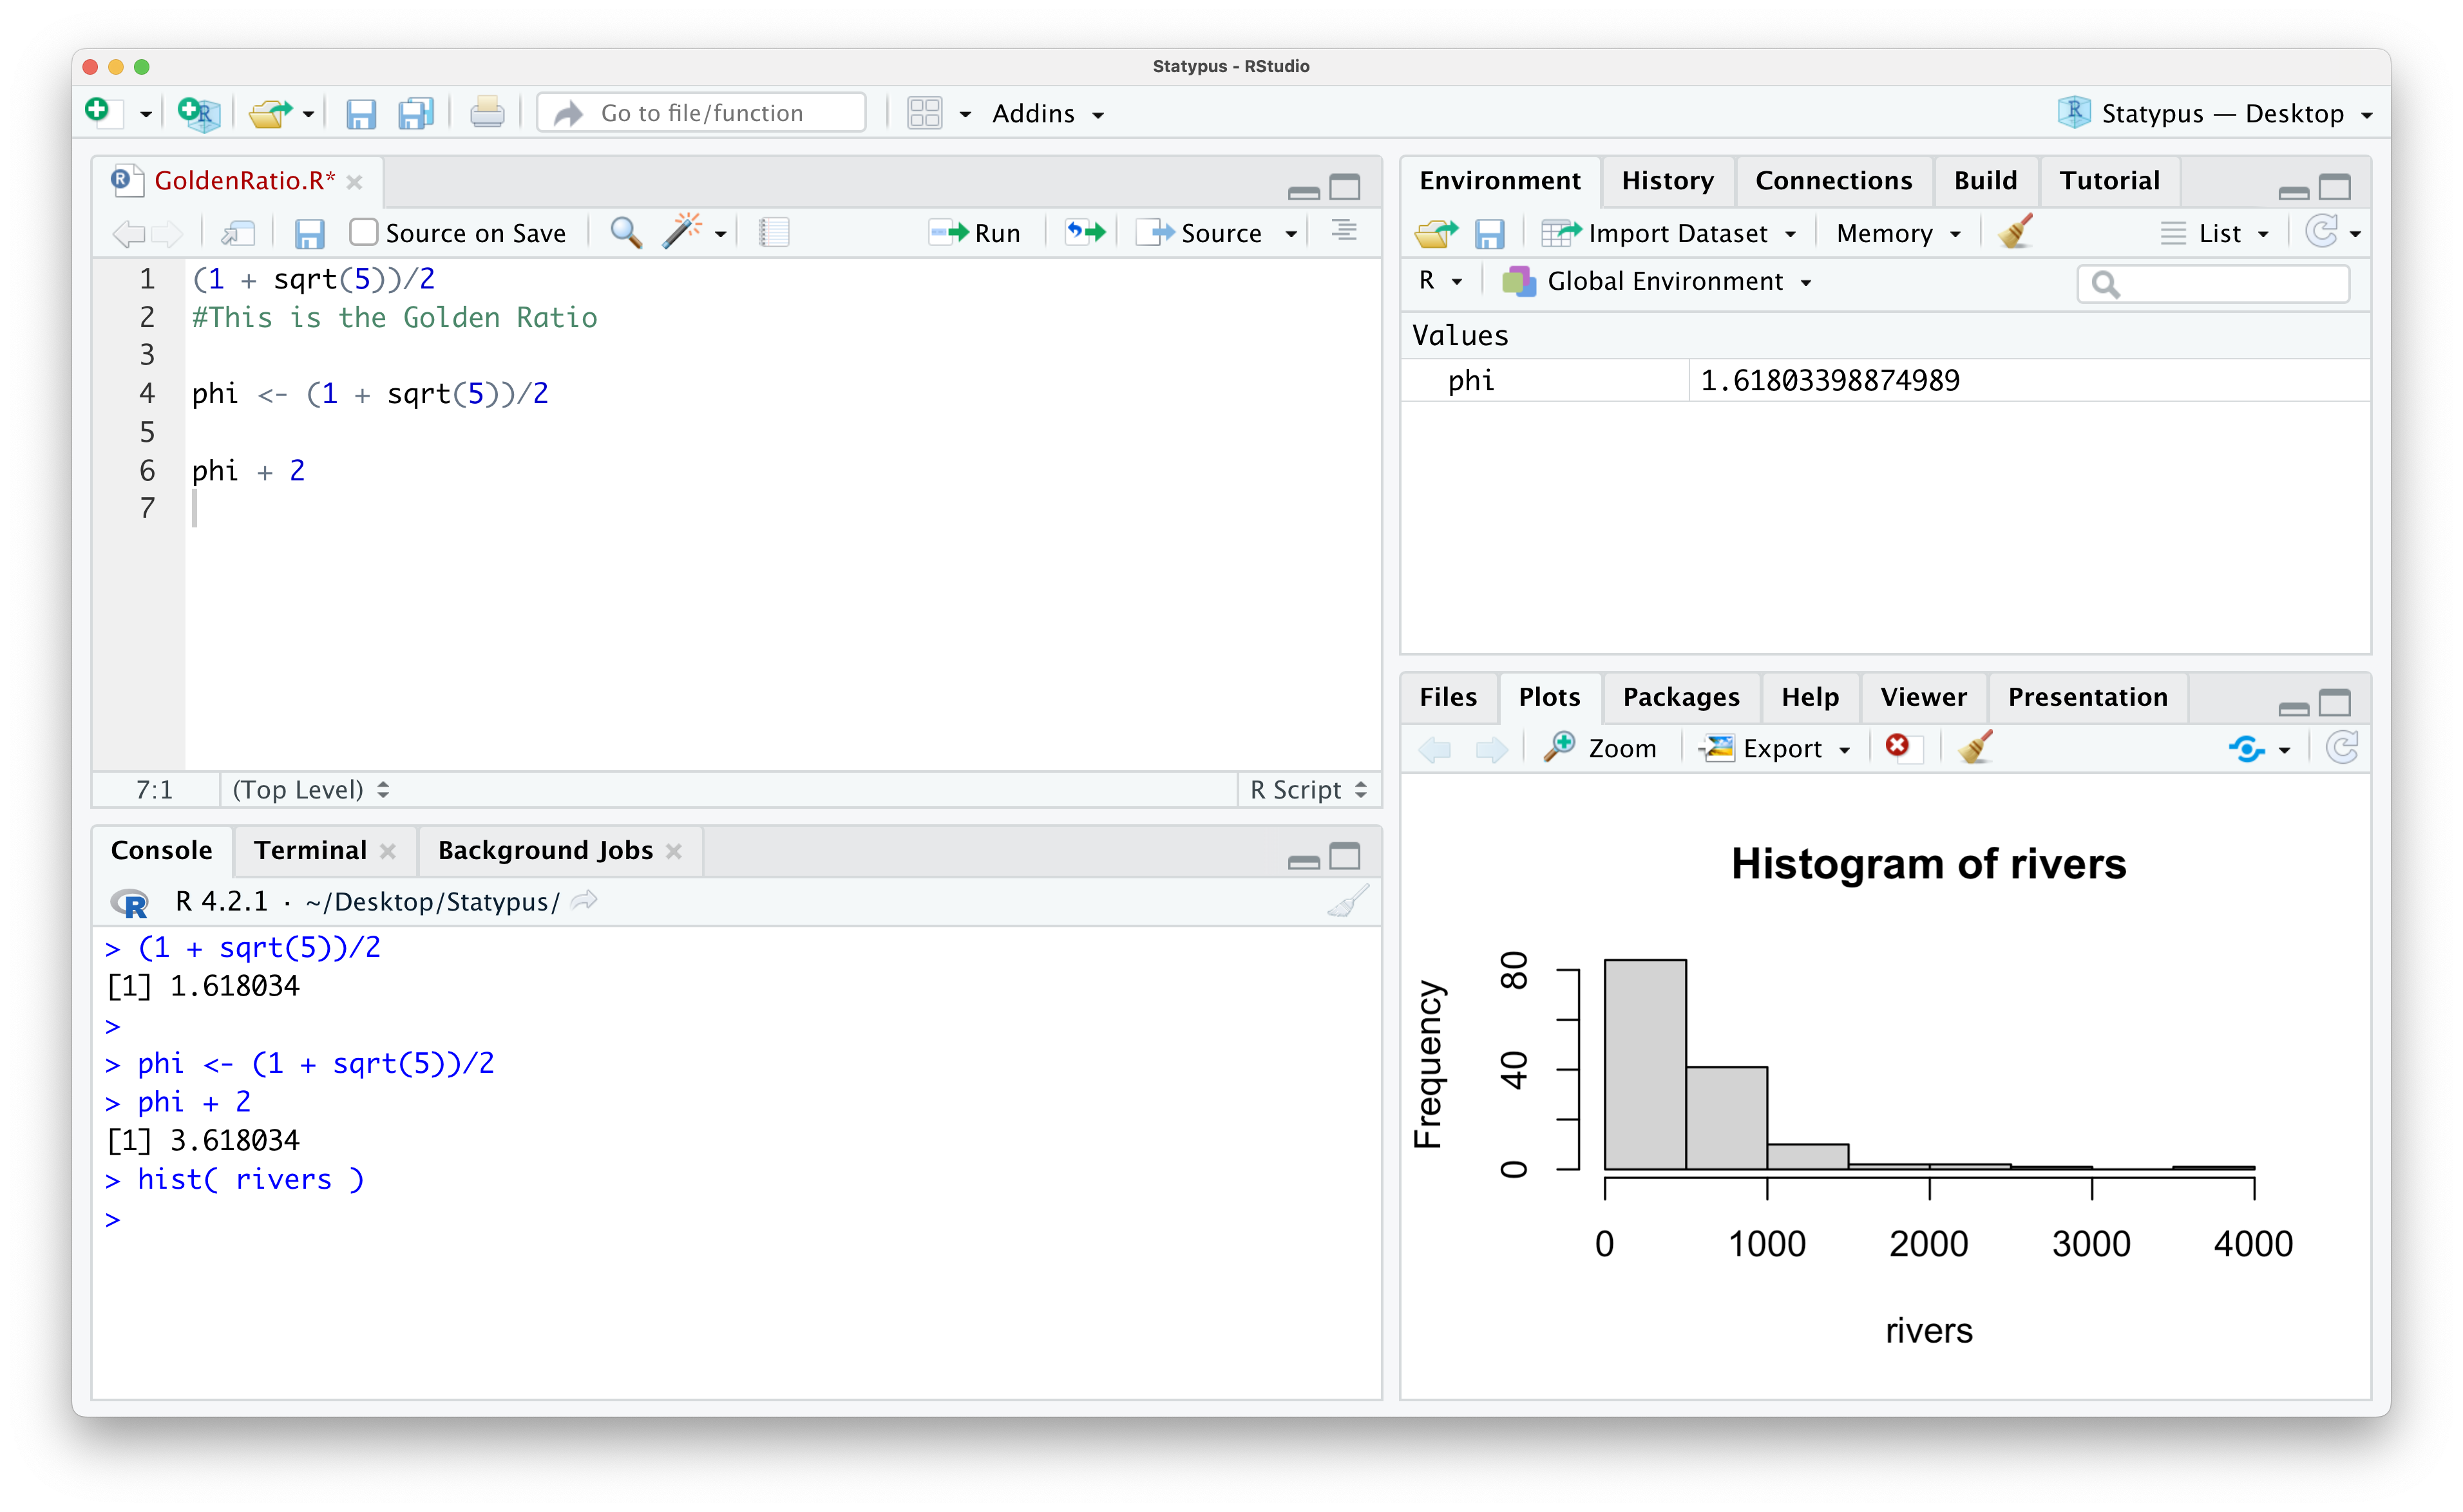This screenshot has width=2463, height=1512.
Task: Show document outline icon in editor
Action: tap(1344, 231)
